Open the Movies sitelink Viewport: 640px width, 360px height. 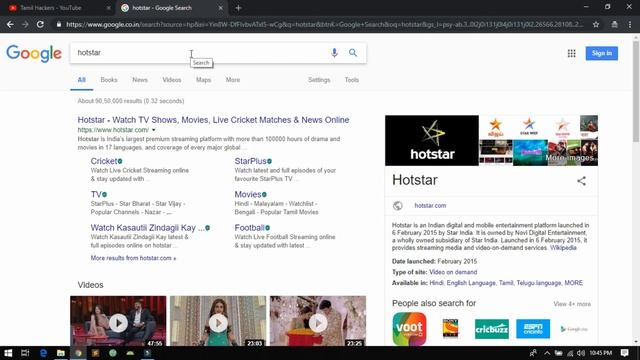(248, 195)
